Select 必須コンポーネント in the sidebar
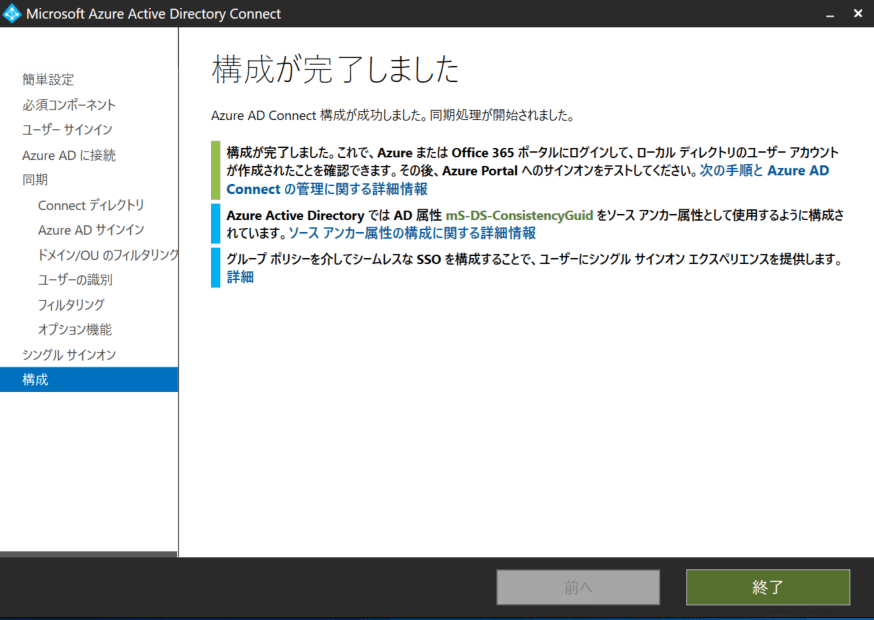This screenshot has height=620, width=874. 69,105
